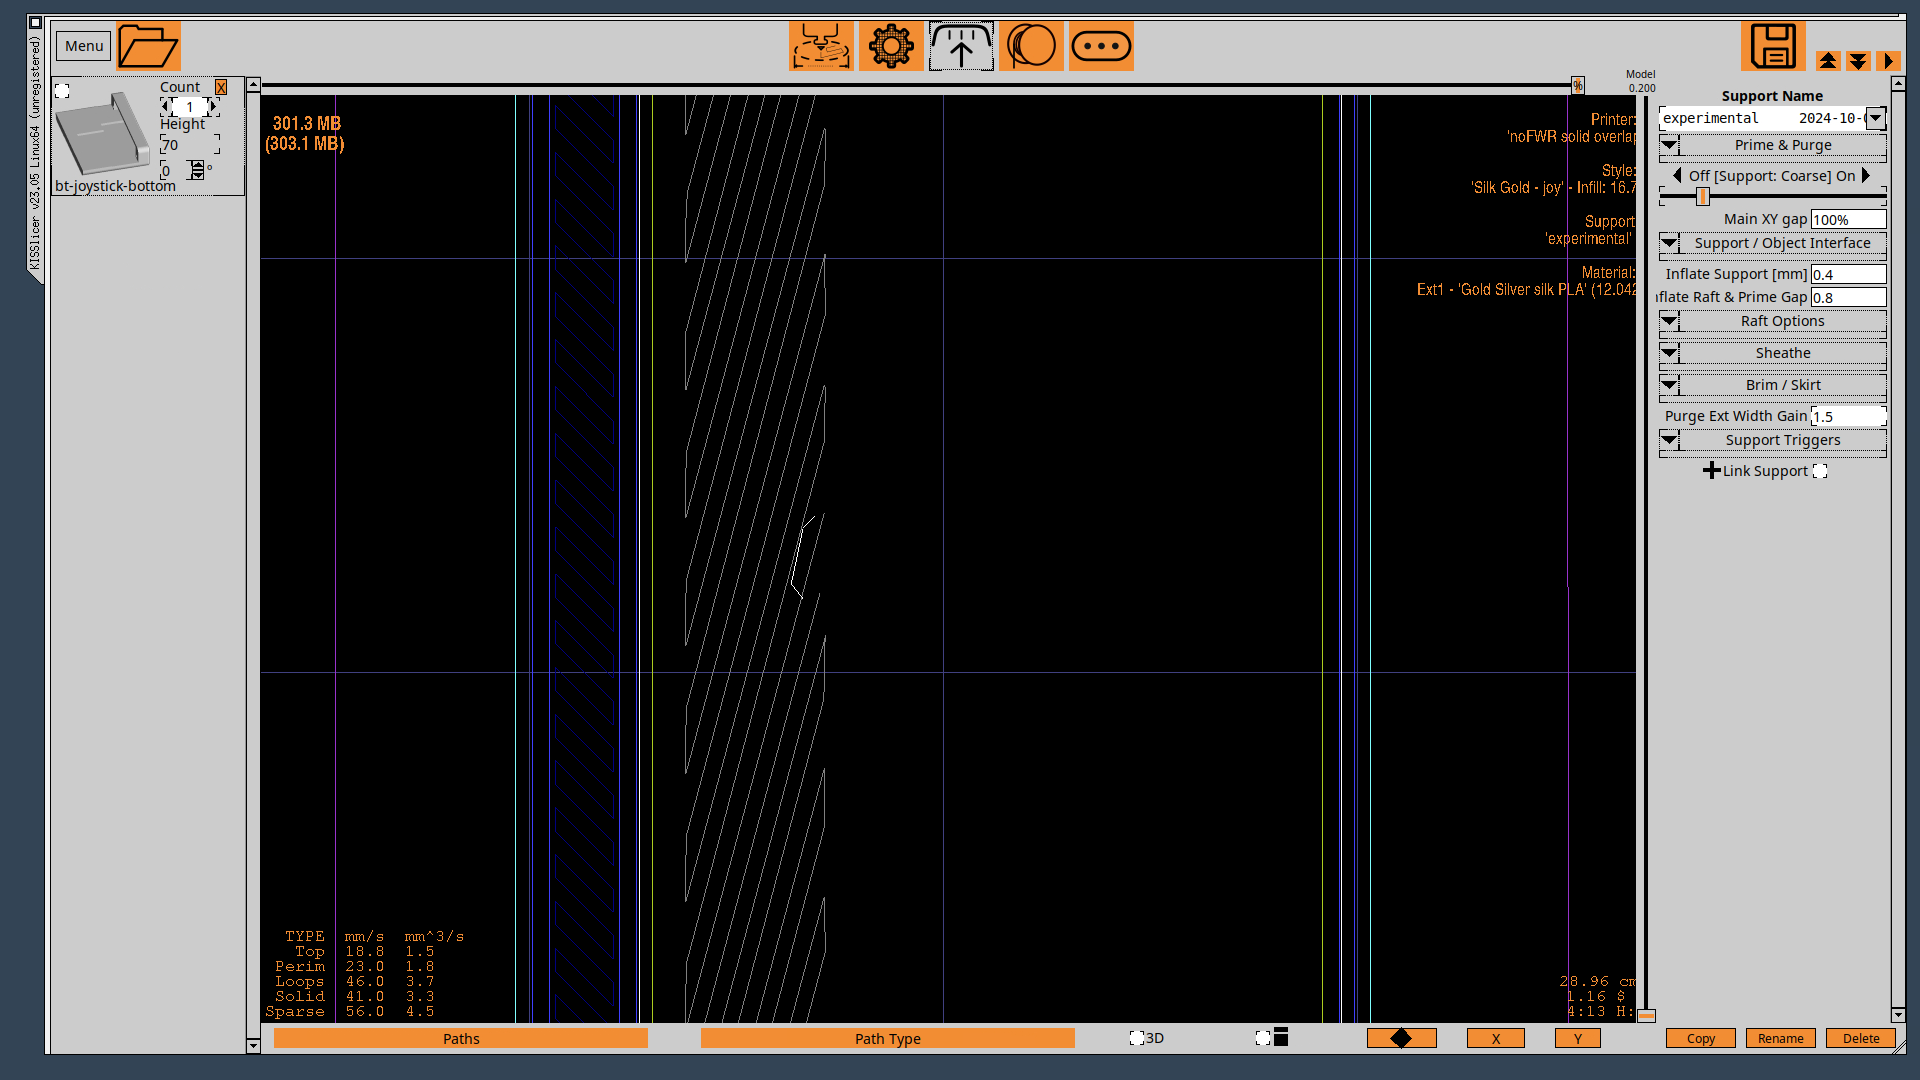Click the Path Type button

pos(888,1038)
